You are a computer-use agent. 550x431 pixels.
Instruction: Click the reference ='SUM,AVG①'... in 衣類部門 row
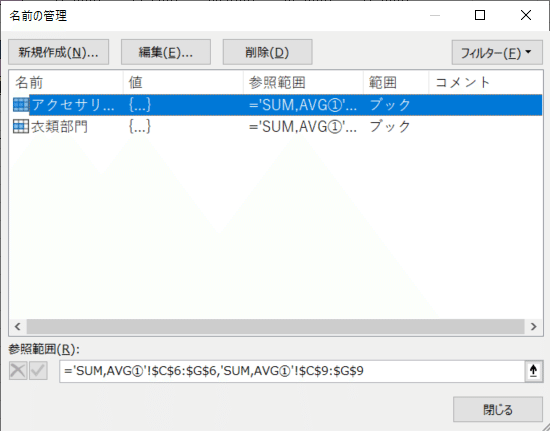303,127
